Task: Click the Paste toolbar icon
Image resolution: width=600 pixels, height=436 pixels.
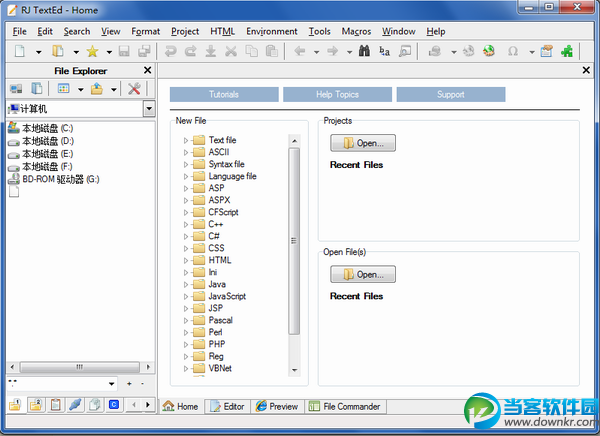Action: [271, 51]
